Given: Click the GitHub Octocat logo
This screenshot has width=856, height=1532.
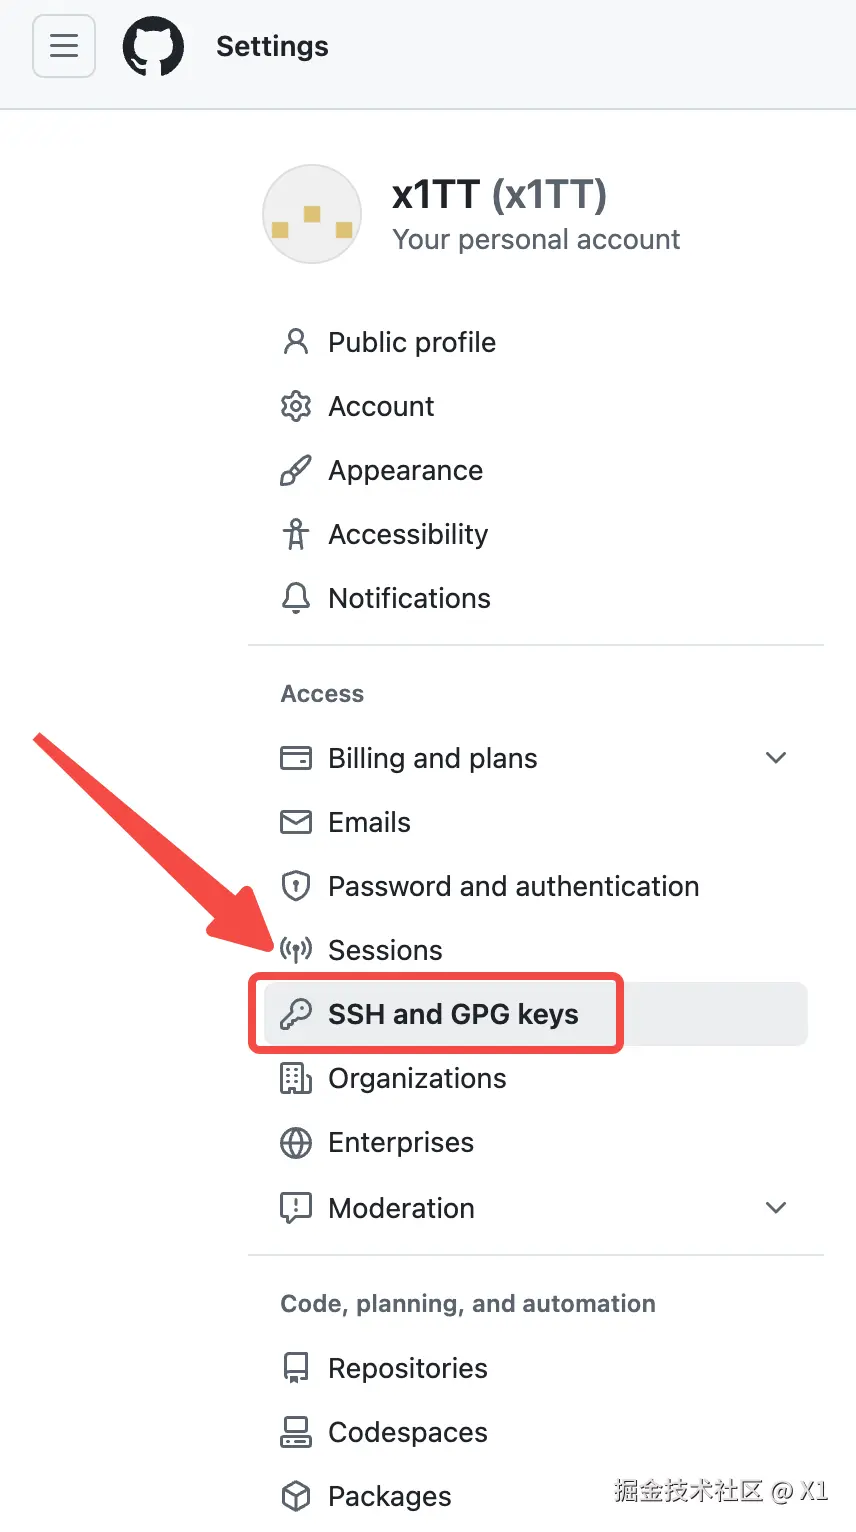Looking at the screenshot, I should 153,47.
